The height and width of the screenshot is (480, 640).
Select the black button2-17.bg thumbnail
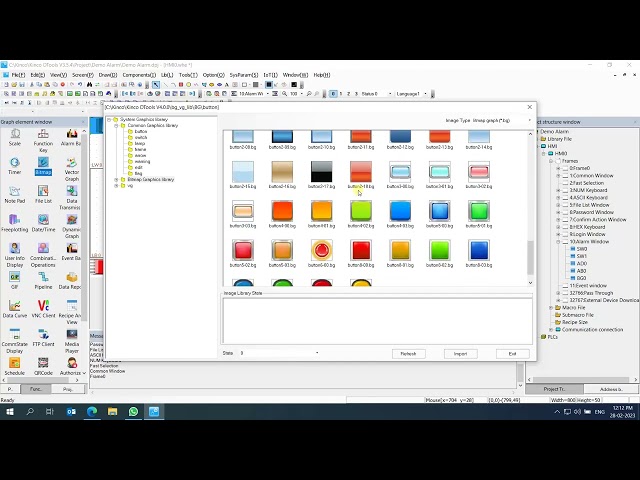click(x=322, y=172)
